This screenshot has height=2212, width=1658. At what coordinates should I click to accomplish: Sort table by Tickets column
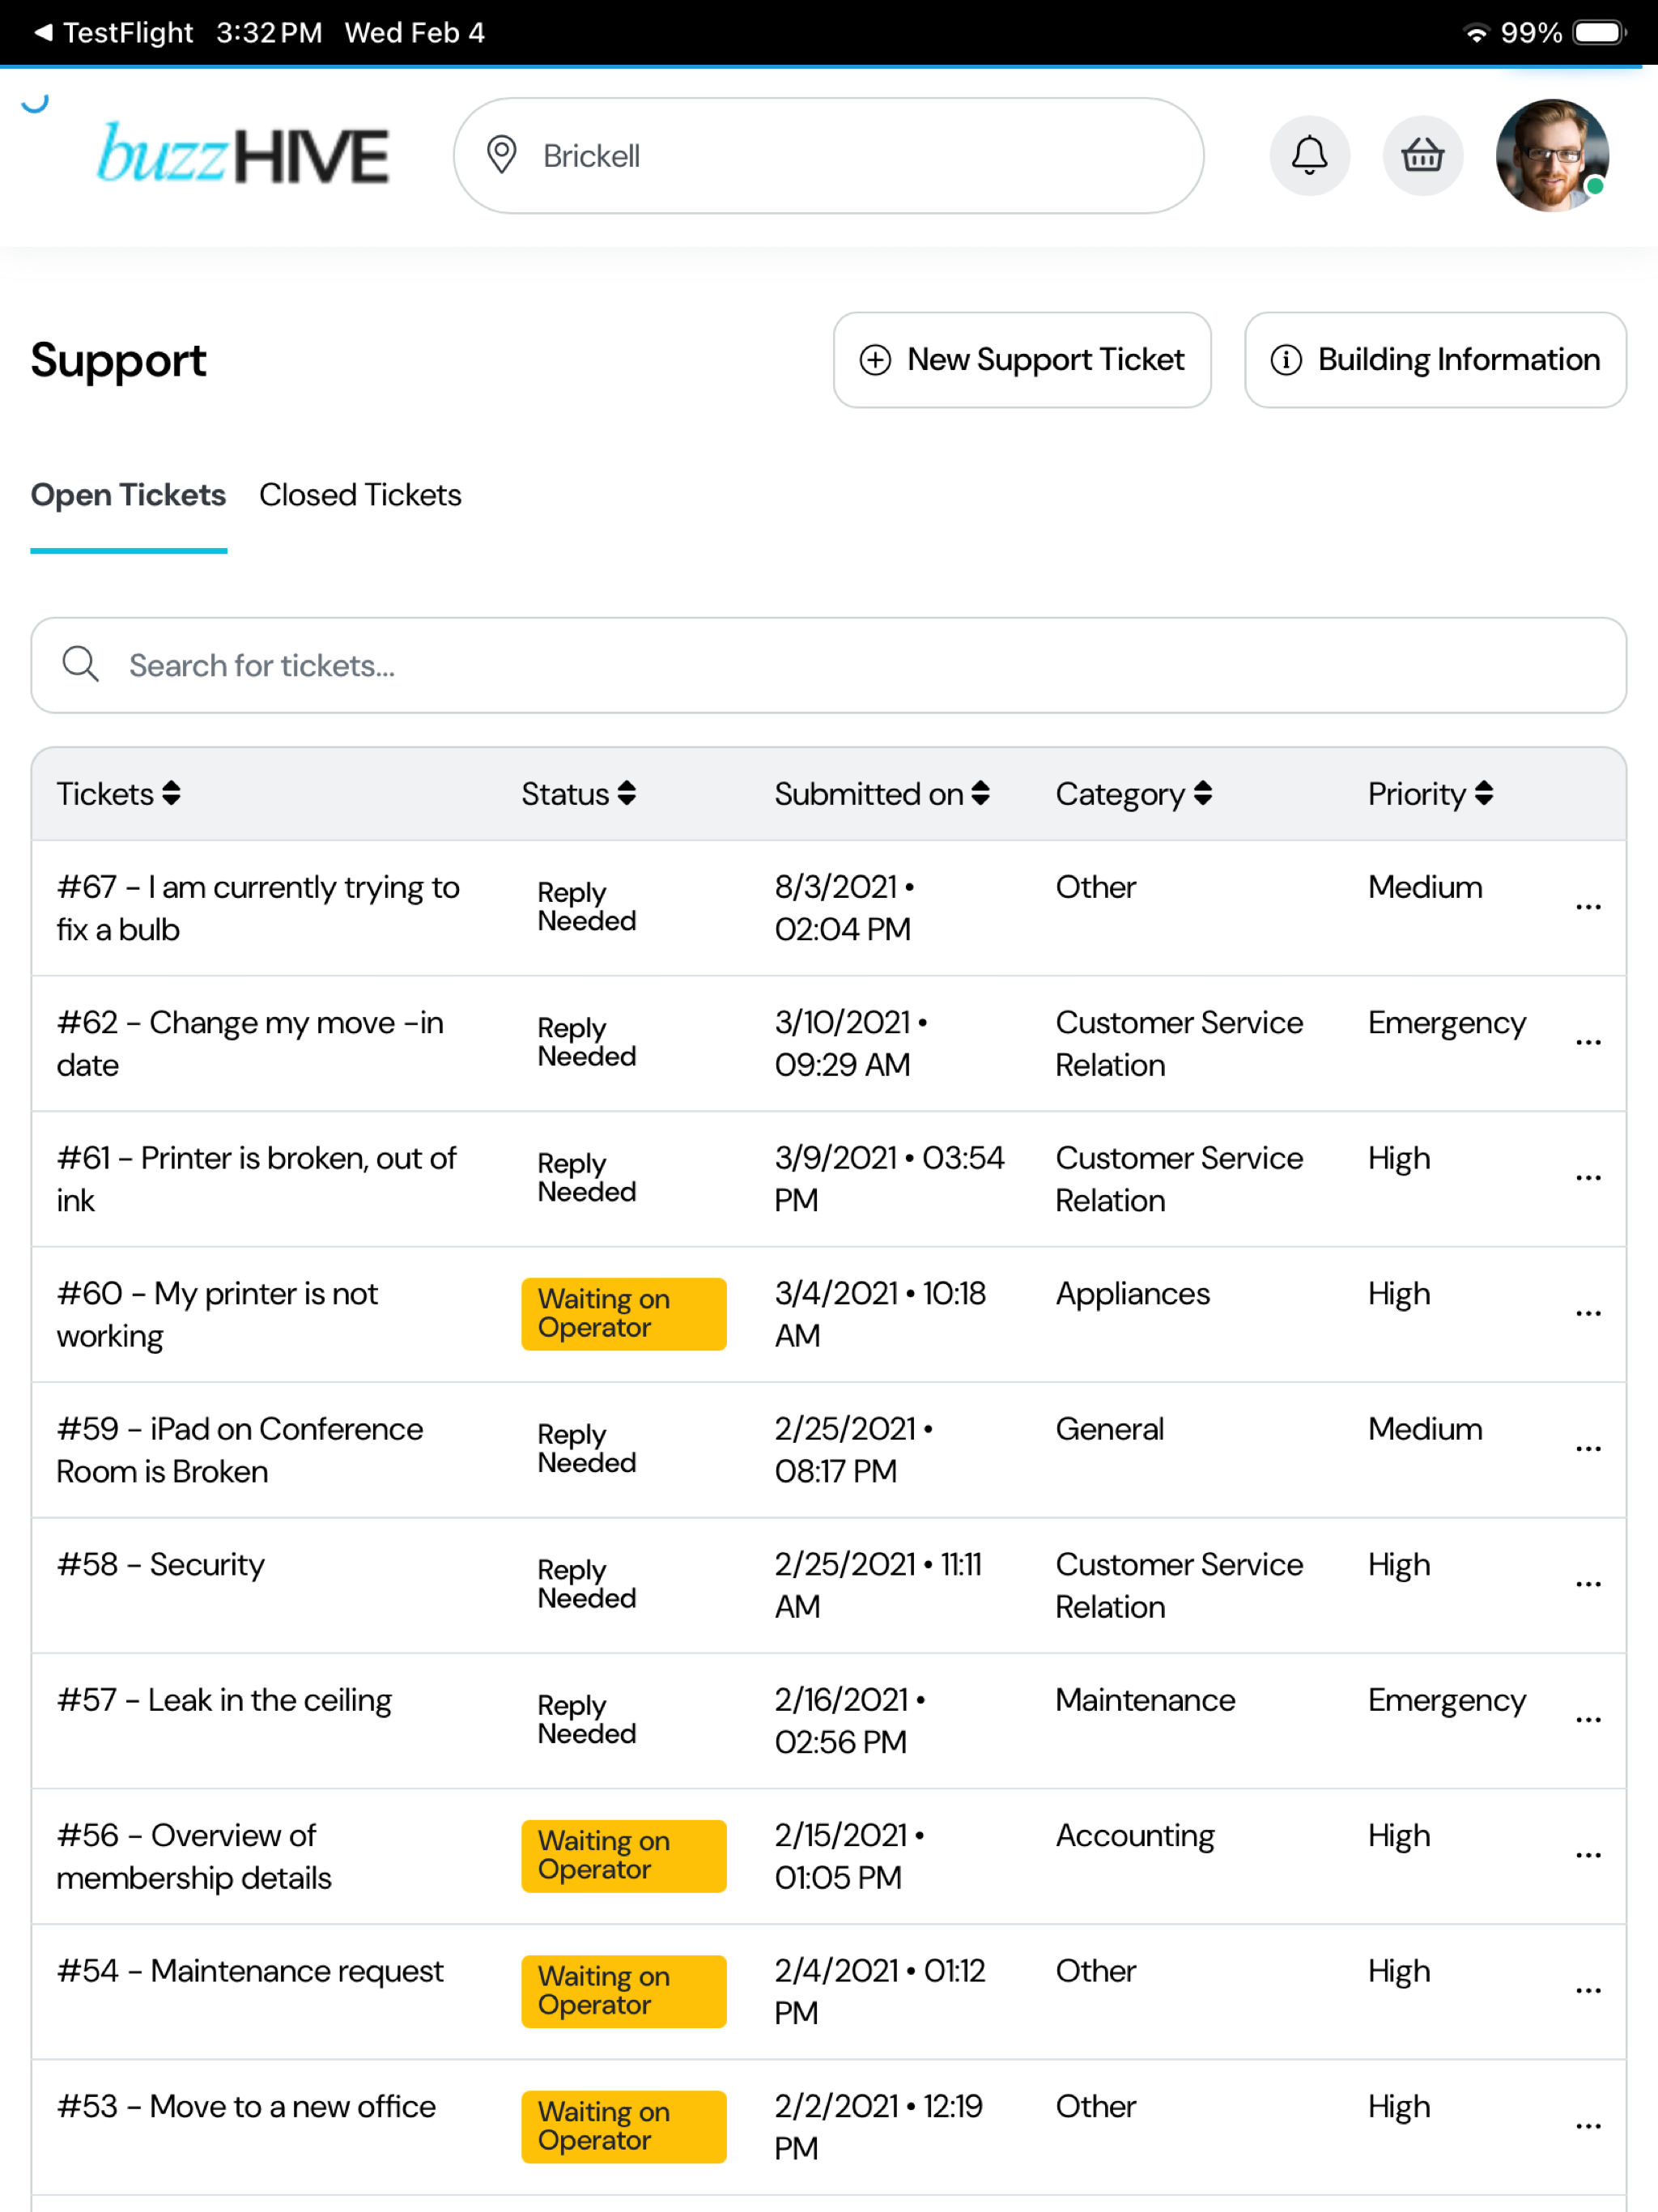[x=119, y=793]
